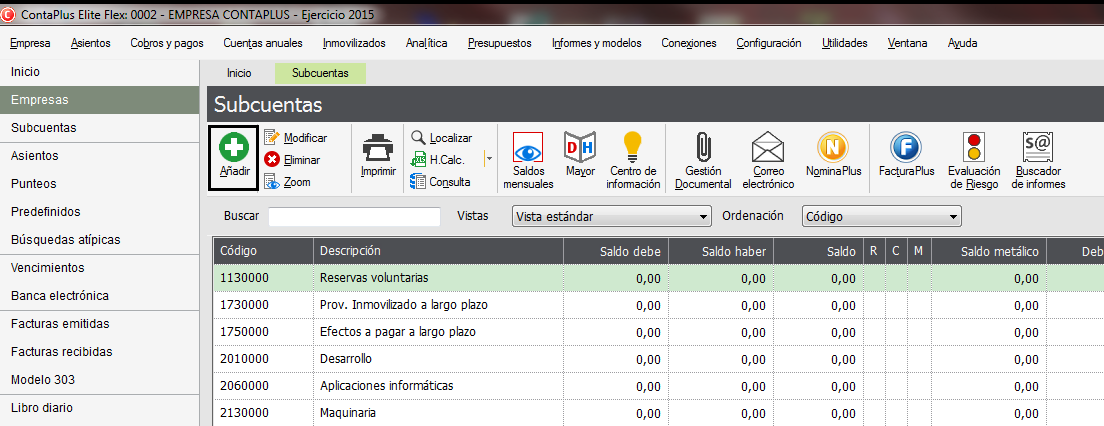Open Libro diario in the sidebar
Viewport: 1104px width, 426px height.
point(99,408)
